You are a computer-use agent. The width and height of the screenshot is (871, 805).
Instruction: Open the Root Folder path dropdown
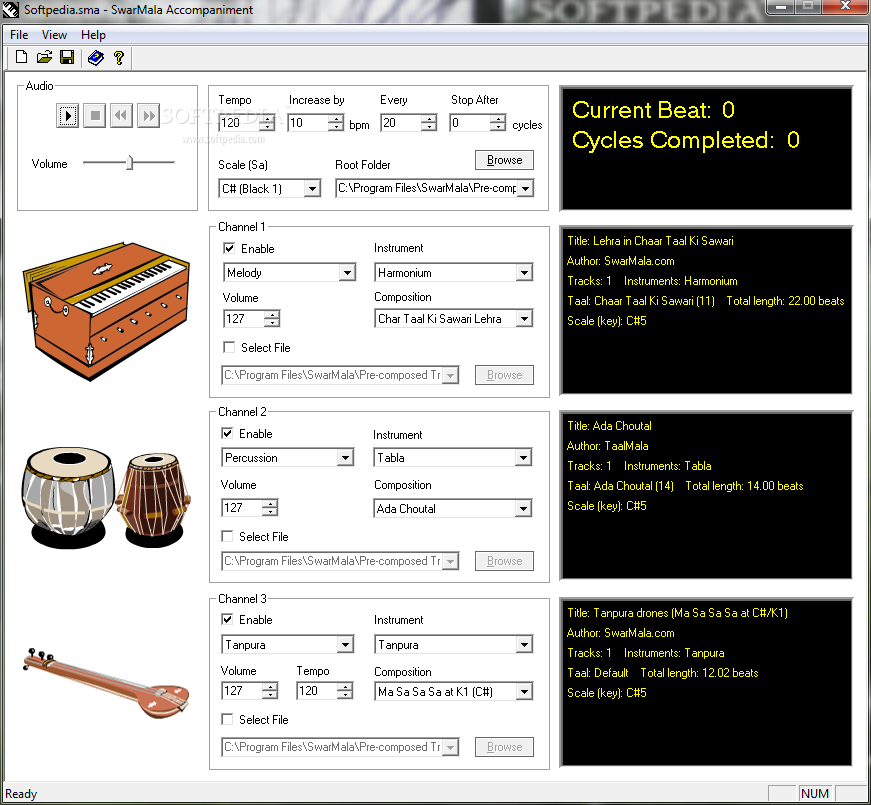click(525, 188)
